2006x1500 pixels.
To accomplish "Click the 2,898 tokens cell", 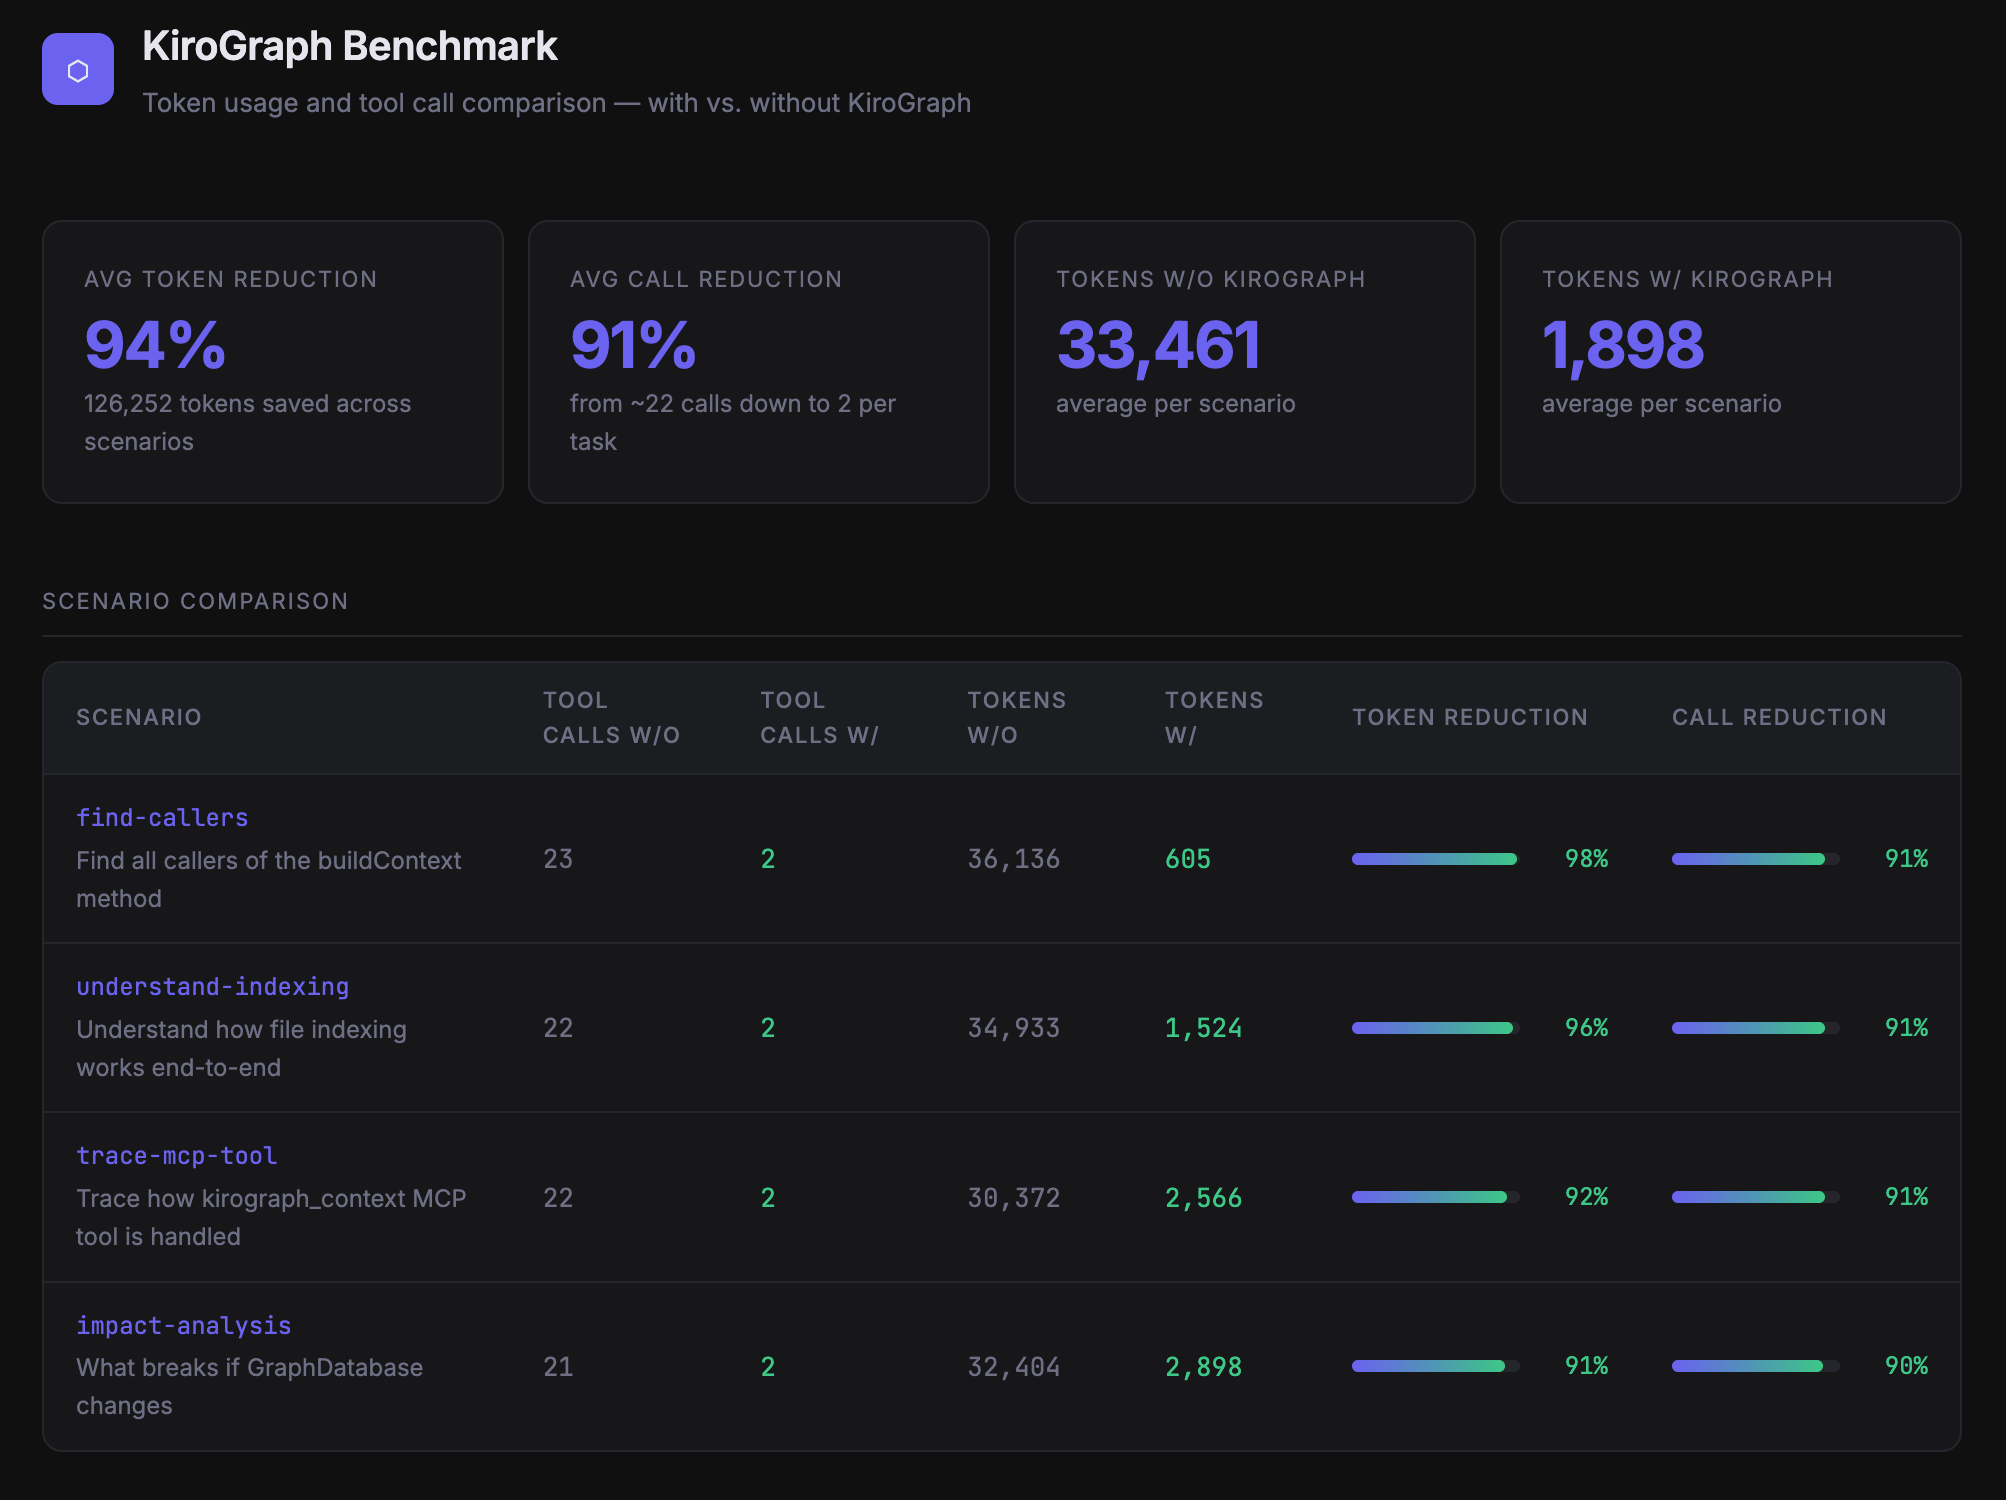I will pyautogui.click(x=1204, y=1367).
